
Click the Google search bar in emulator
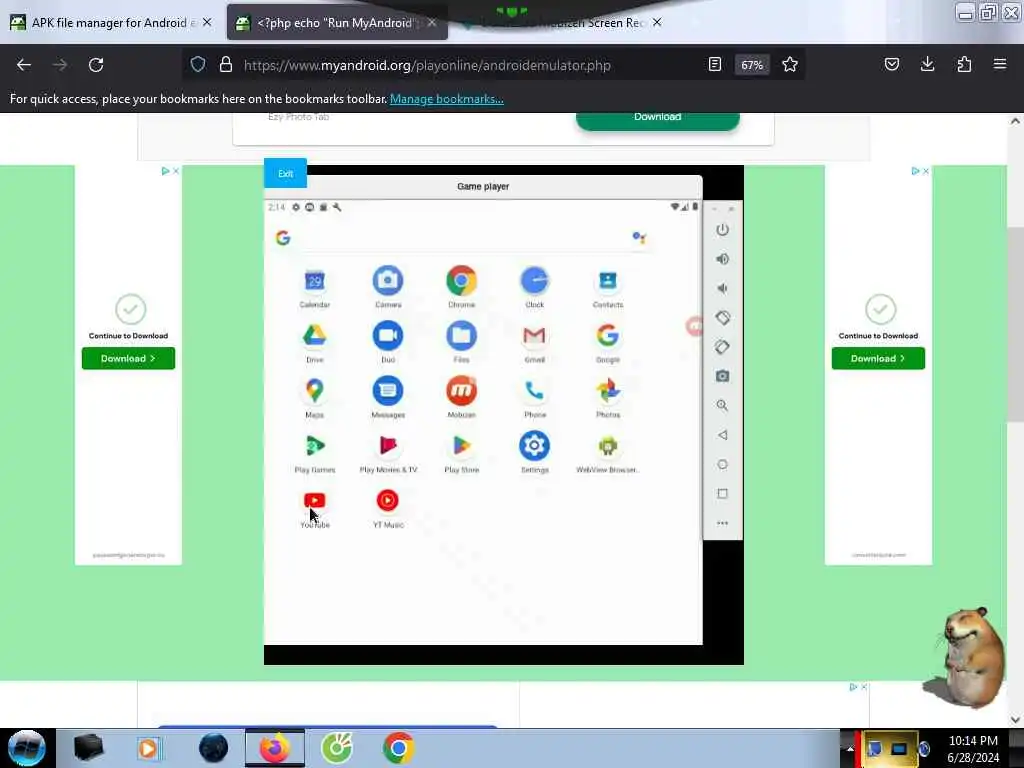[x=461, y=238]
